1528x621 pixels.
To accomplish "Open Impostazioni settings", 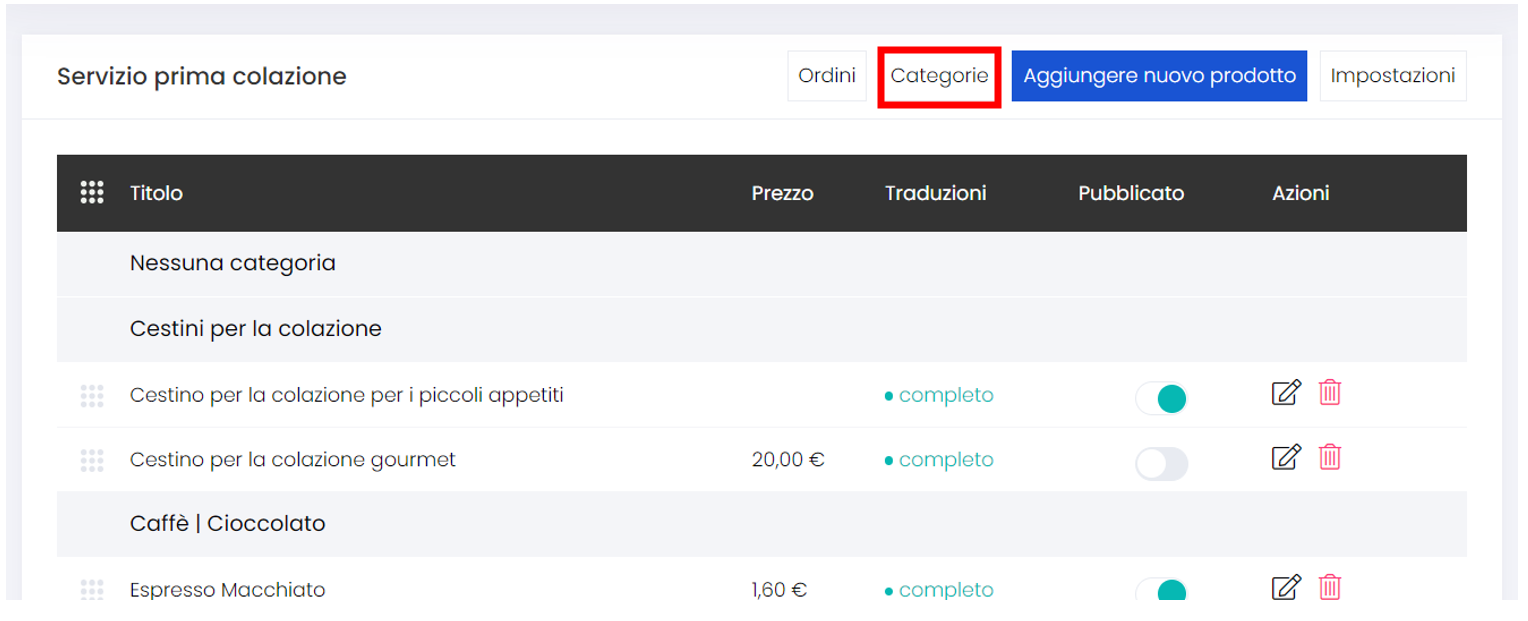I will (x=1393, y=76).
